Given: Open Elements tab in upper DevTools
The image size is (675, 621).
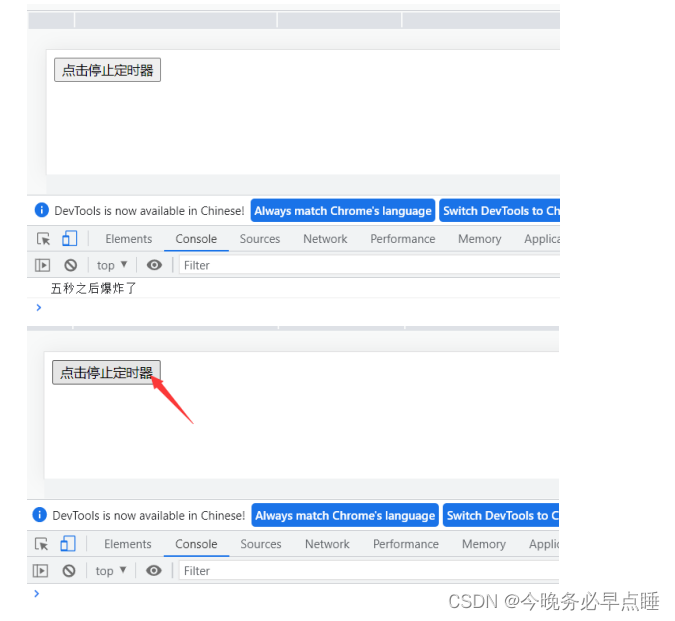Looking at the screenshot, I should [x=129, y=239].
